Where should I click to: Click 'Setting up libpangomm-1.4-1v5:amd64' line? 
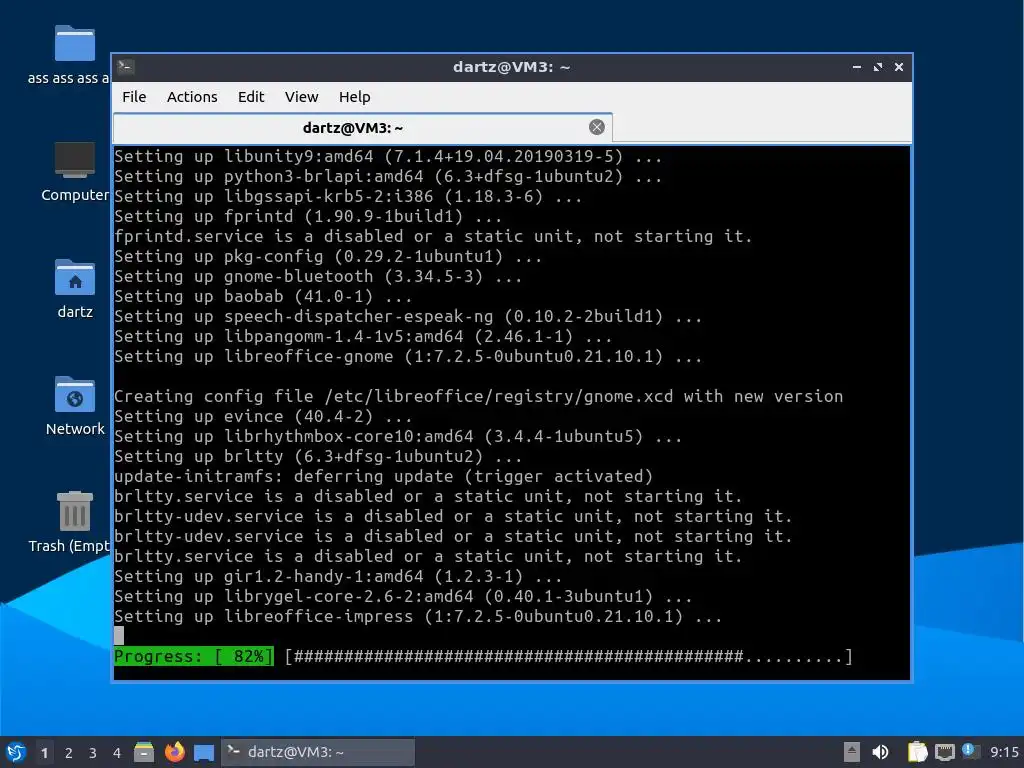(363, 336)
